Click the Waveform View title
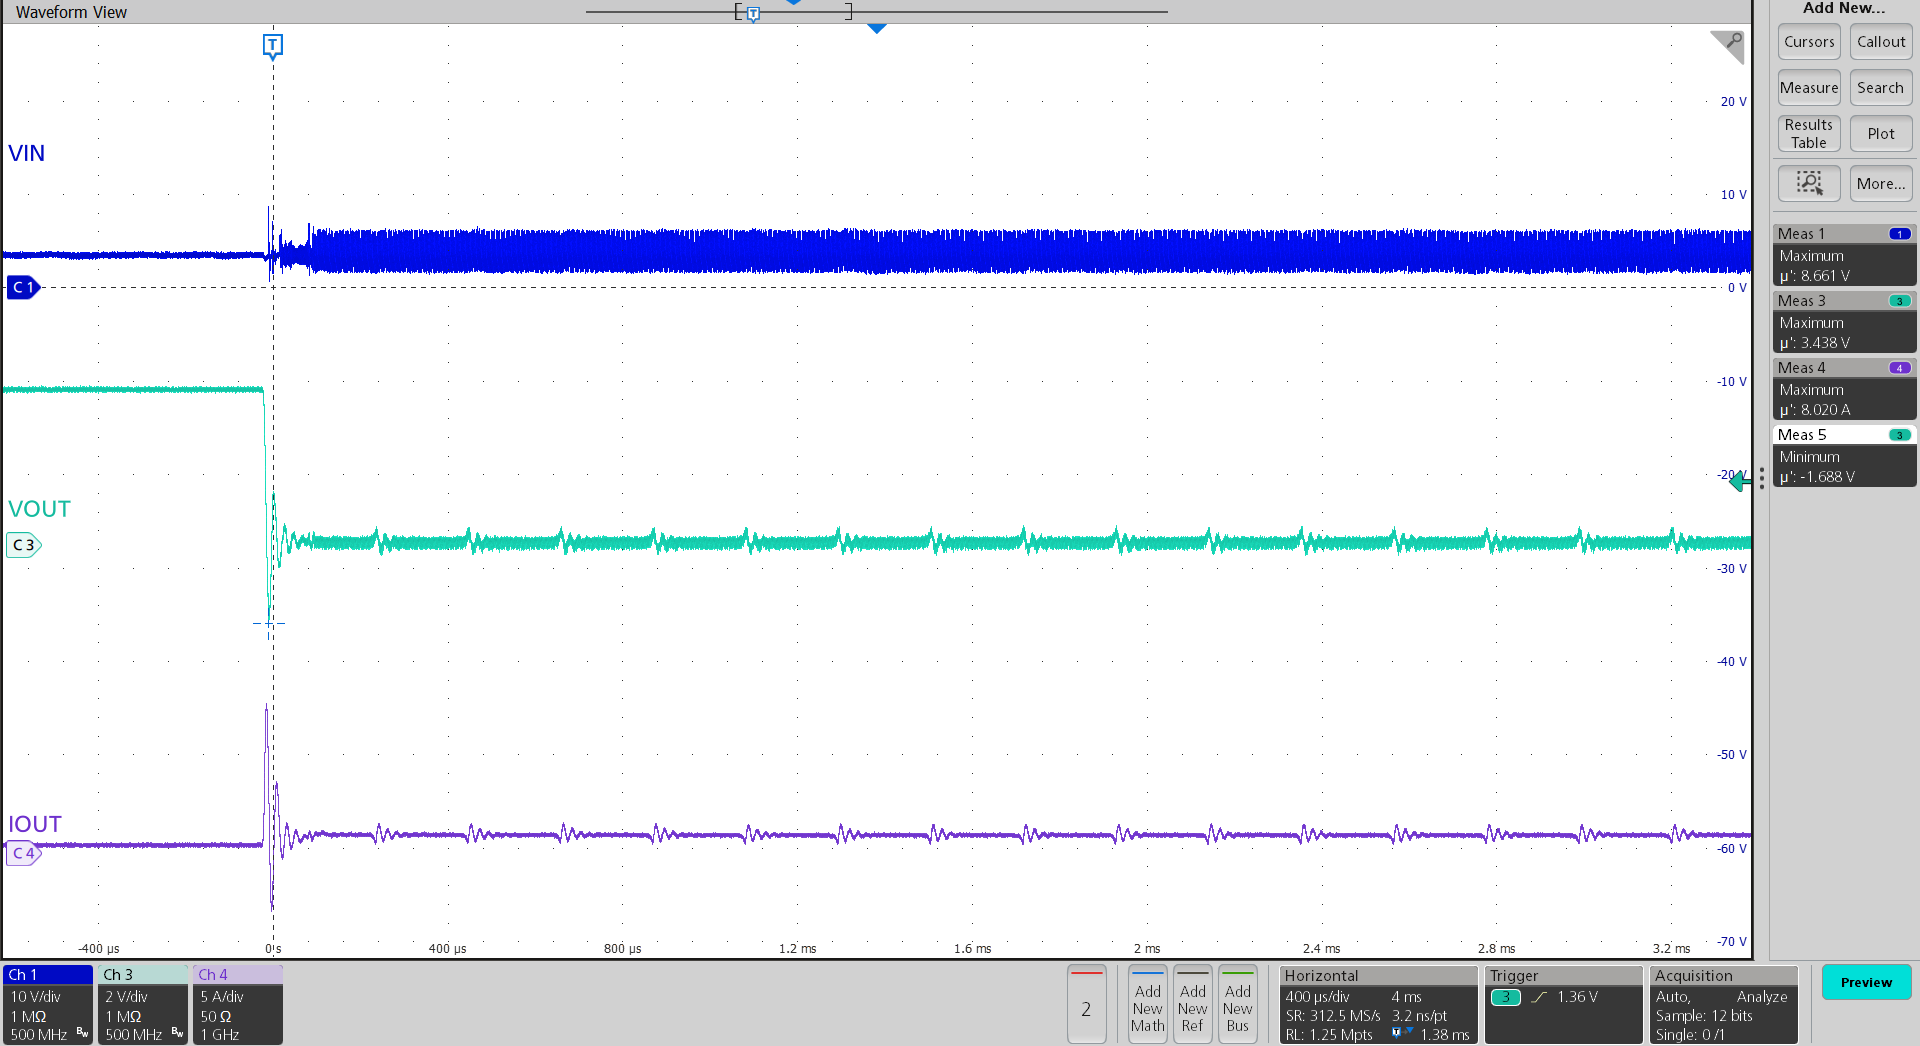 71,12
